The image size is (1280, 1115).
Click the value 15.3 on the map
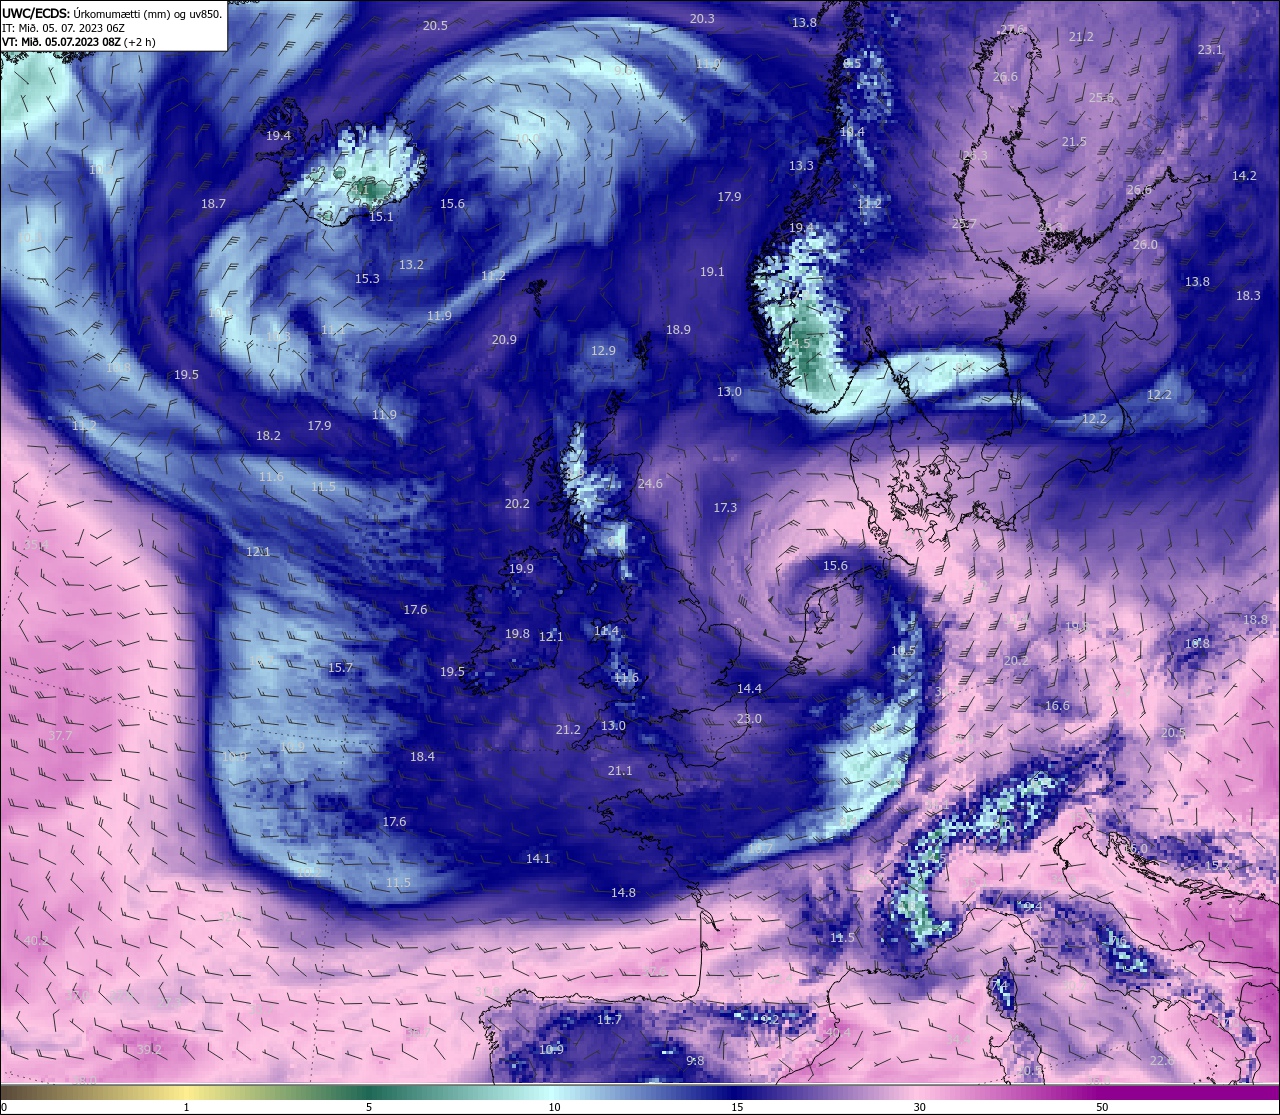click(x=367, y=279)
